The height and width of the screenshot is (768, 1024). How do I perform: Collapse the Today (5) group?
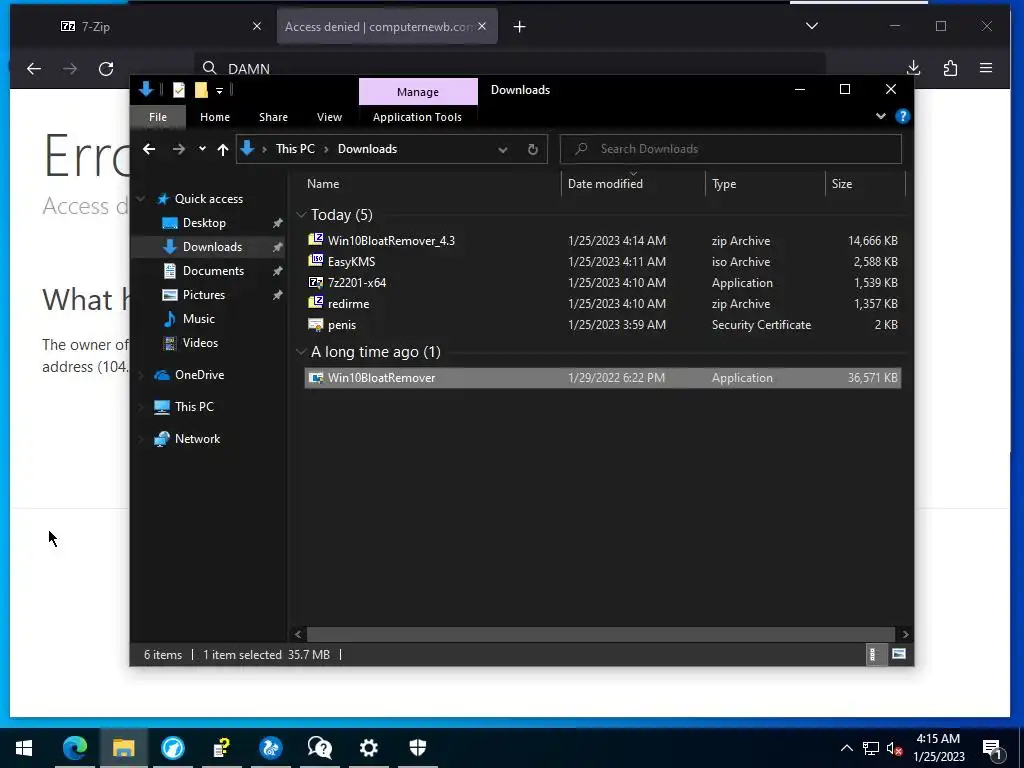point(301,215)
